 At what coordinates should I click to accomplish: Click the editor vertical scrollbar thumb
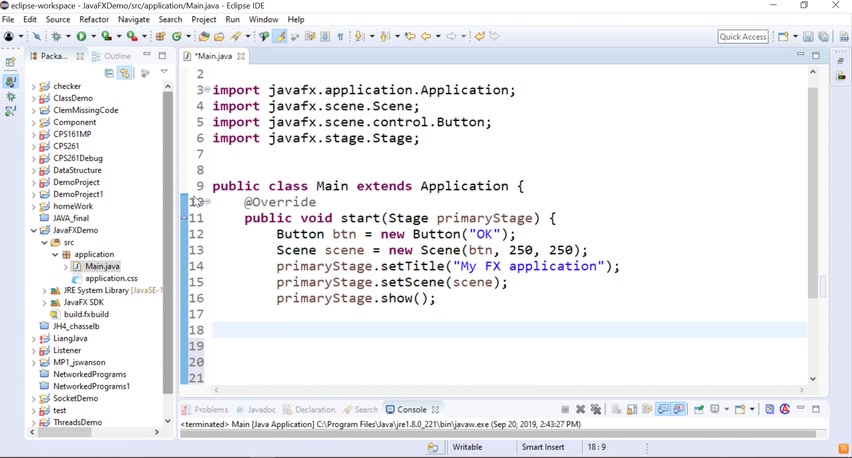(x=813, y=193)
